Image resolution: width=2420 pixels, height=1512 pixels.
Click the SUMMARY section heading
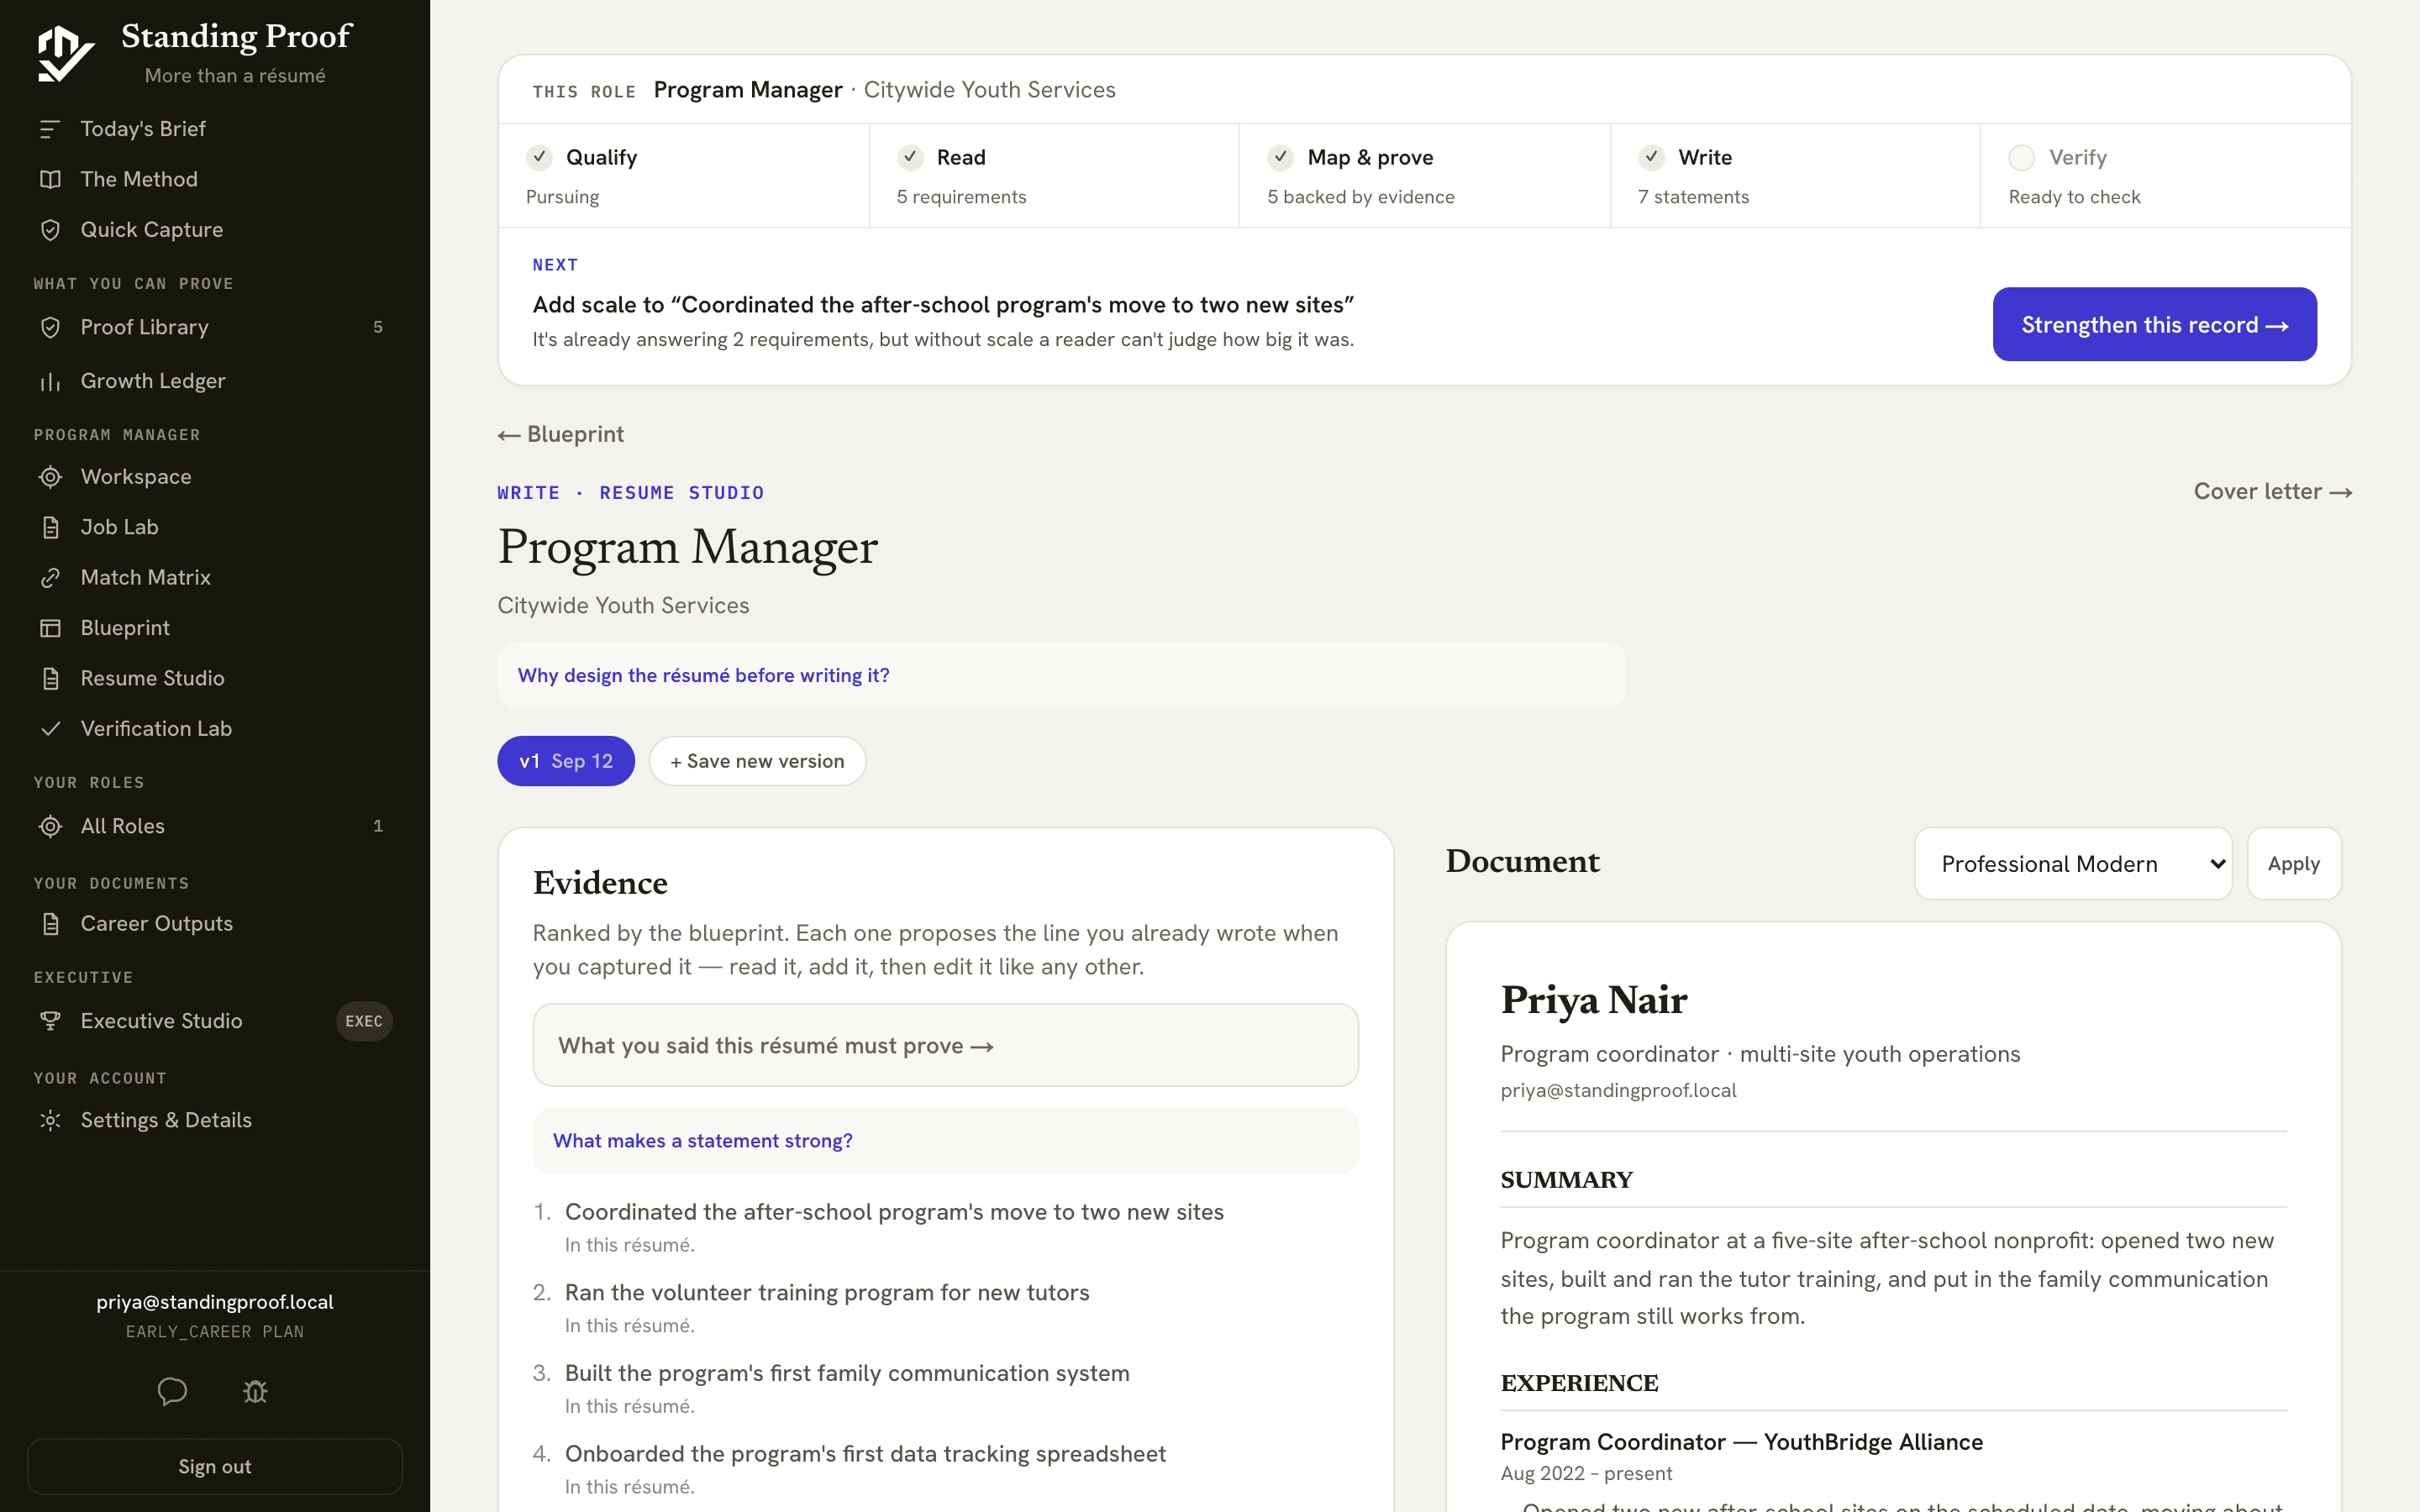click(x=1566, y=1180)
